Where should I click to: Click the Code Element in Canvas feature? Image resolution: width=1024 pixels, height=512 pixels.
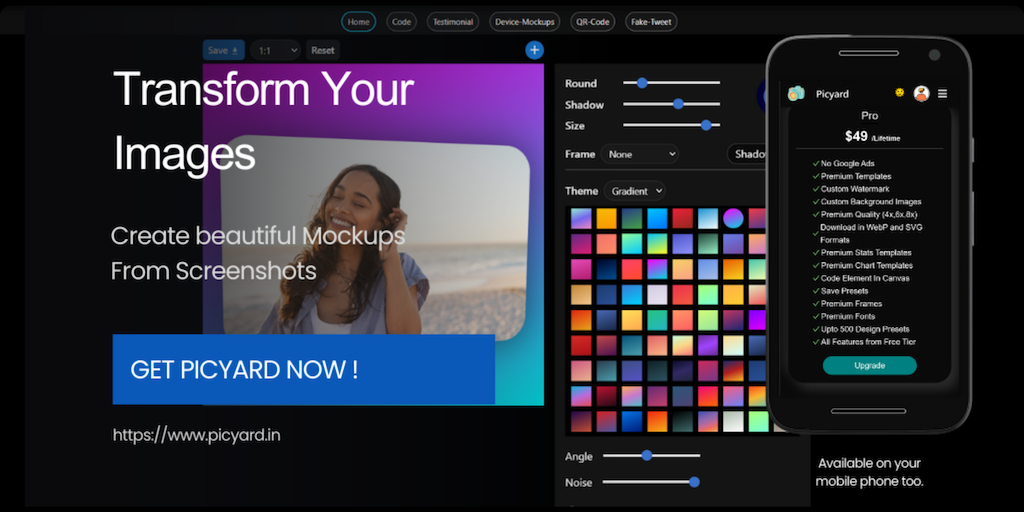(x=861, y=278)
